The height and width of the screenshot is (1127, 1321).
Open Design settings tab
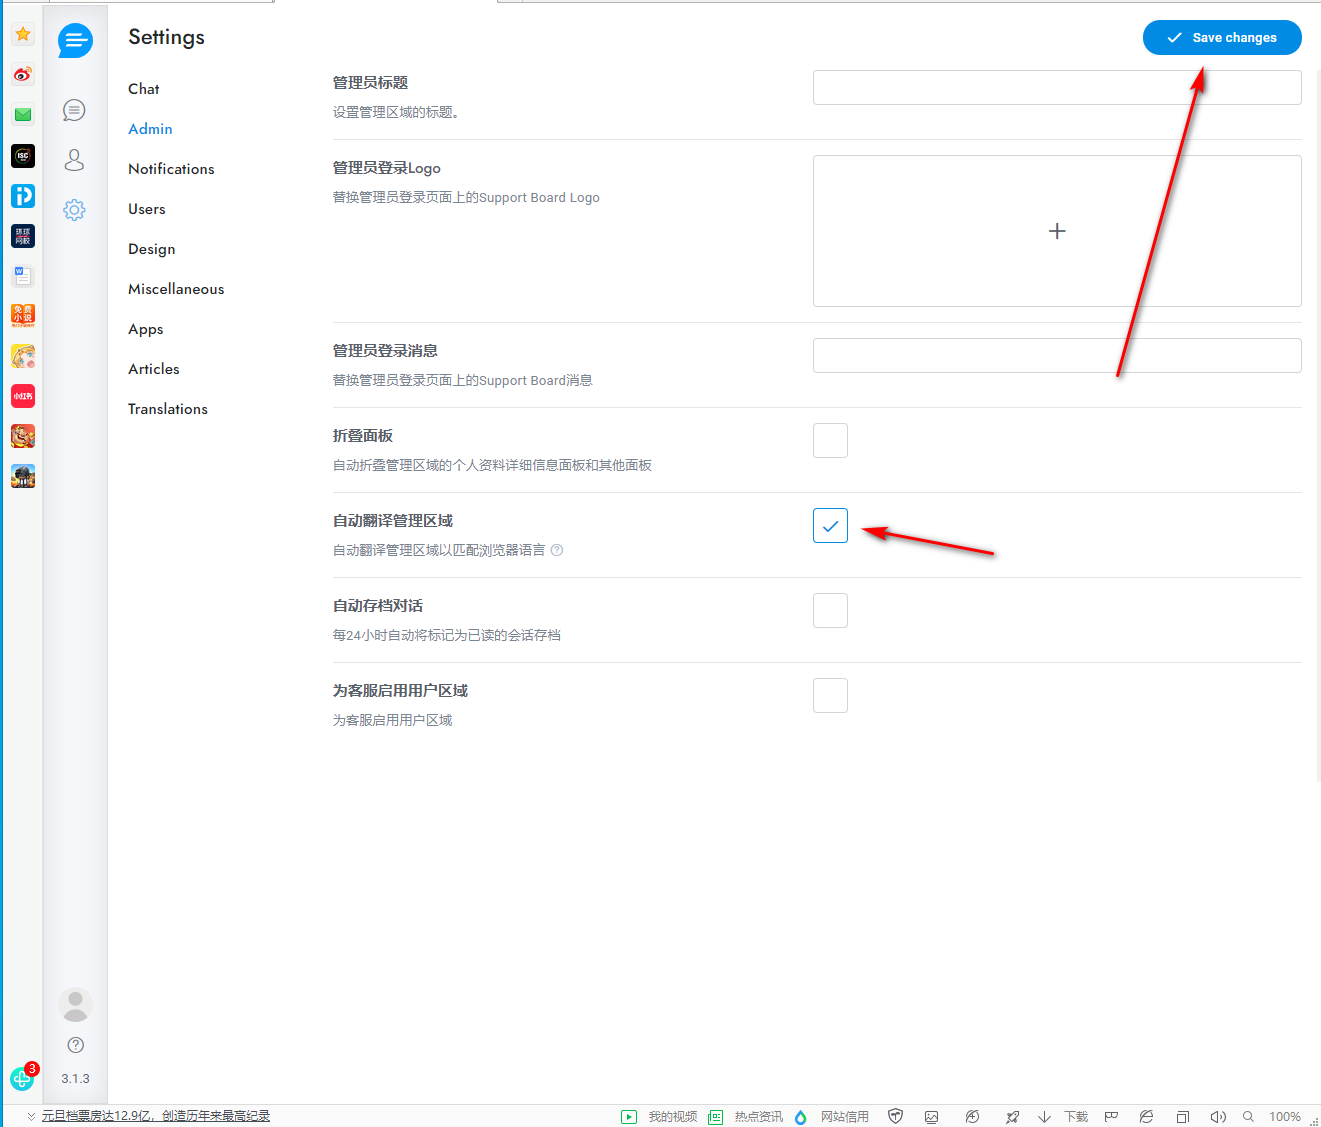[x=152, y=249]
